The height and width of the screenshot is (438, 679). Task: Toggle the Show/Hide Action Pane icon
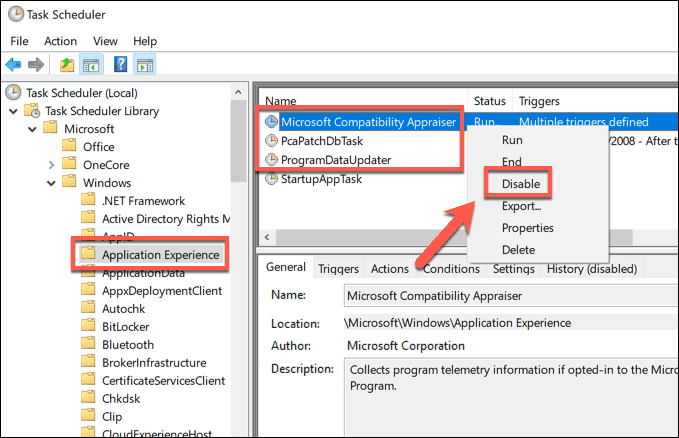coord(145,65)
